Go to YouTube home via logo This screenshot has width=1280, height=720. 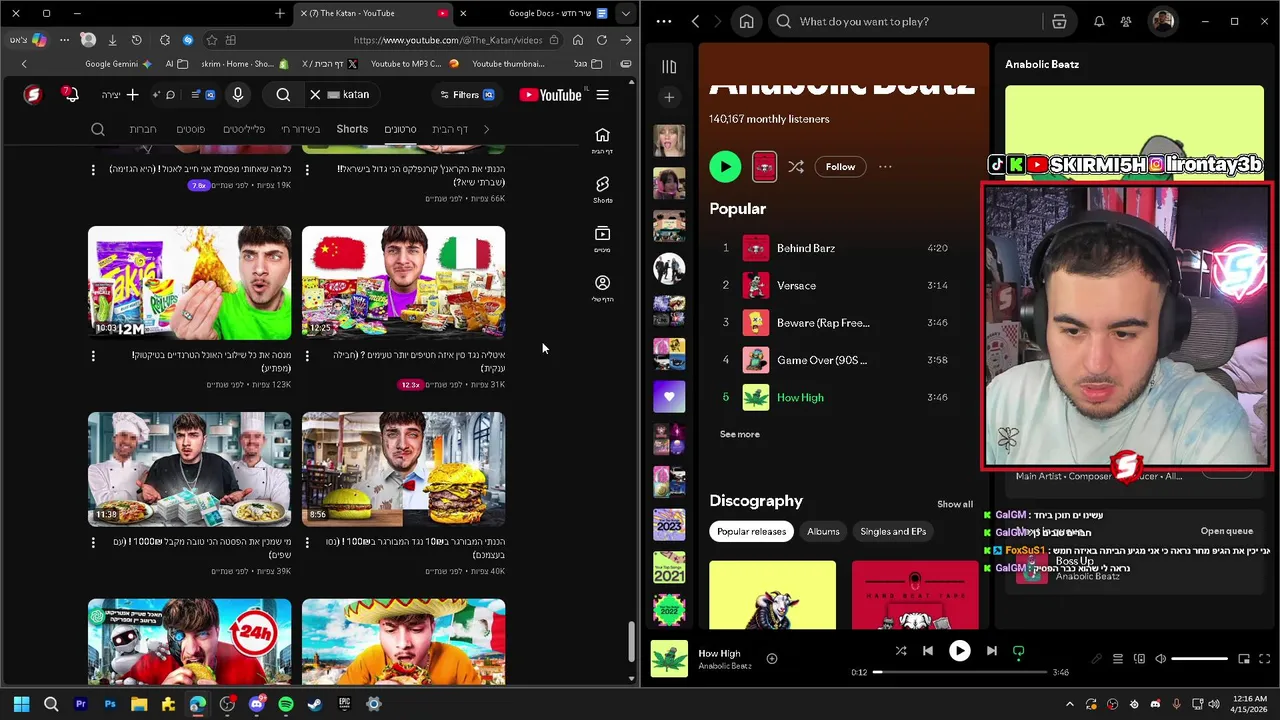pos(551,95)
